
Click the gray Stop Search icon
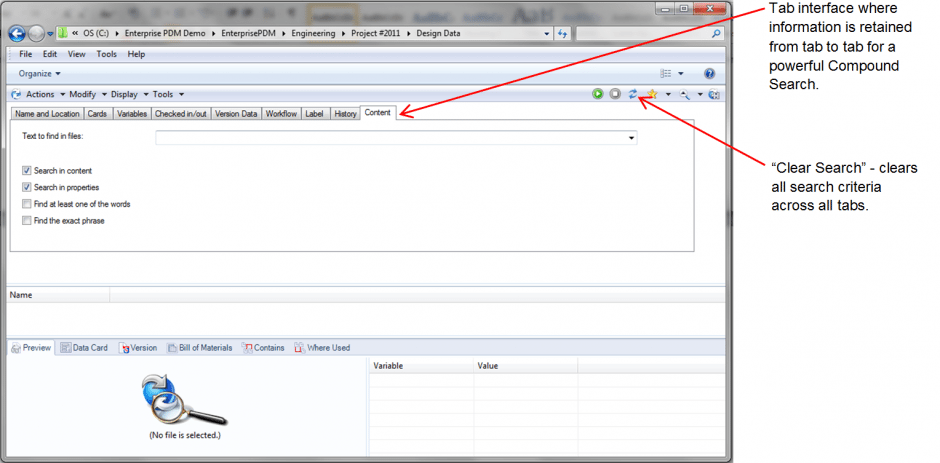point(615,94)
